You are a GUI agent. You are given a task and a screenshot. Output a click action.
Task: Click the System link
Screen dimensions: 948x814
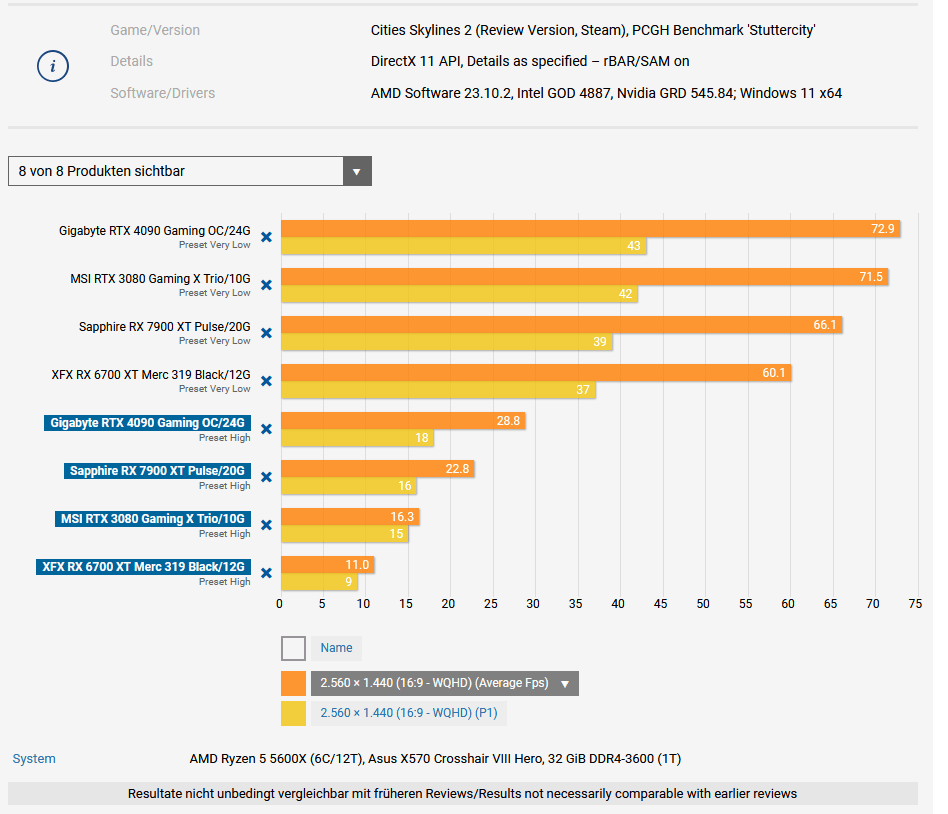point(34,759)
